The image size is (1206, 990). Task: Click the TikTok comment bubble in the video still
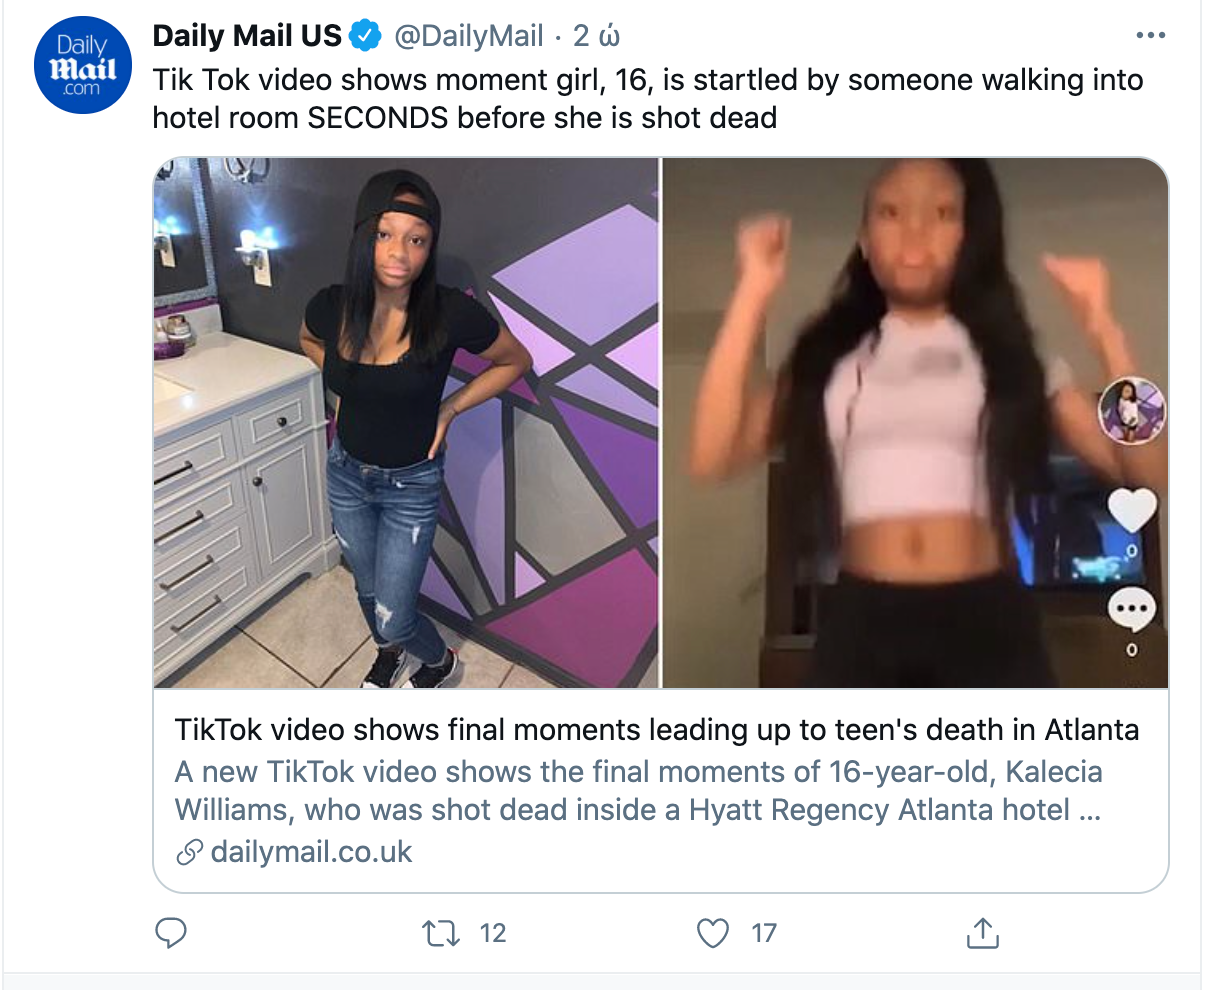1132,610
